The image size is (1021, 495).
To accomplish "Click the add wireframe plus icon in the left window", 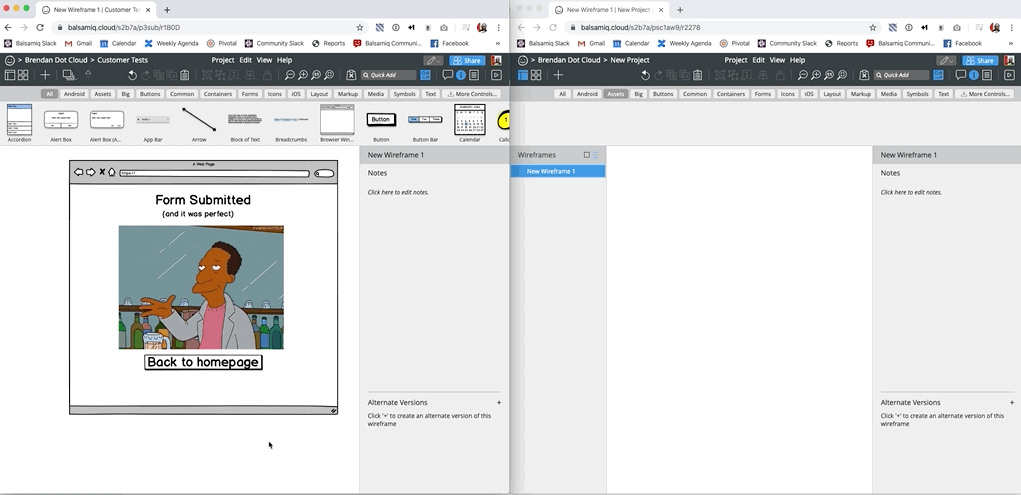I will [45, 75].
